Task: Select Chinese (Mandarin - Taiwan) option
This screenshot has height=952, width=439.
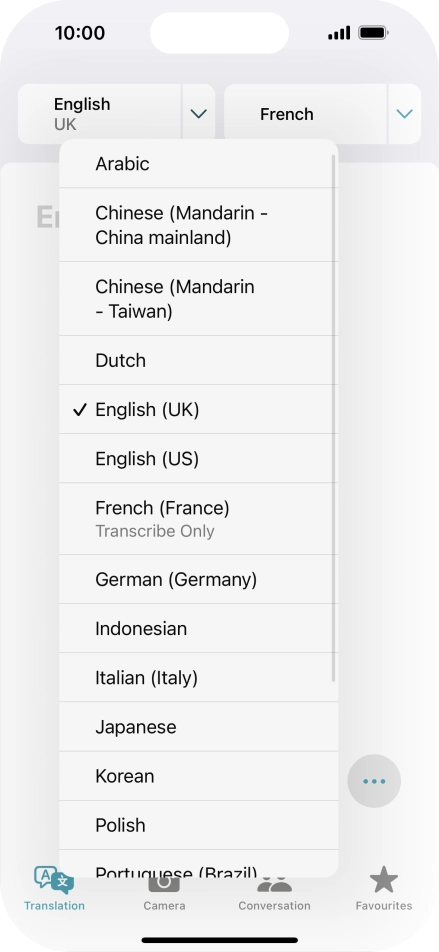Action: (198, 299)
